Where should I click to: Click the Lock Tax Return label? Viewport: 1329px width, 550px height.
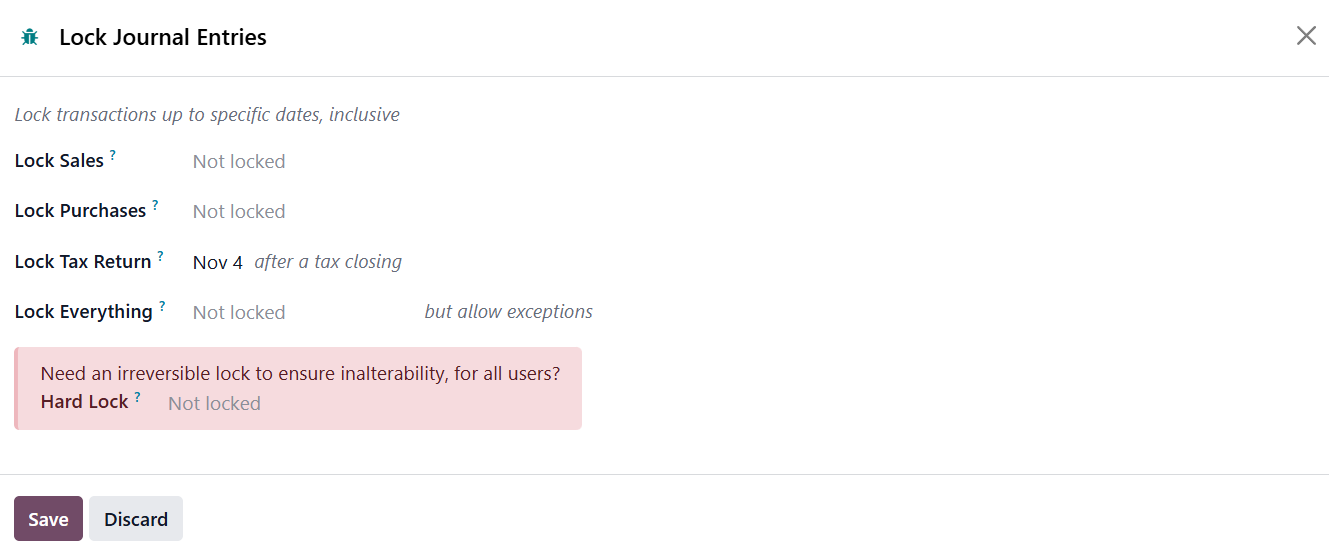83,262
